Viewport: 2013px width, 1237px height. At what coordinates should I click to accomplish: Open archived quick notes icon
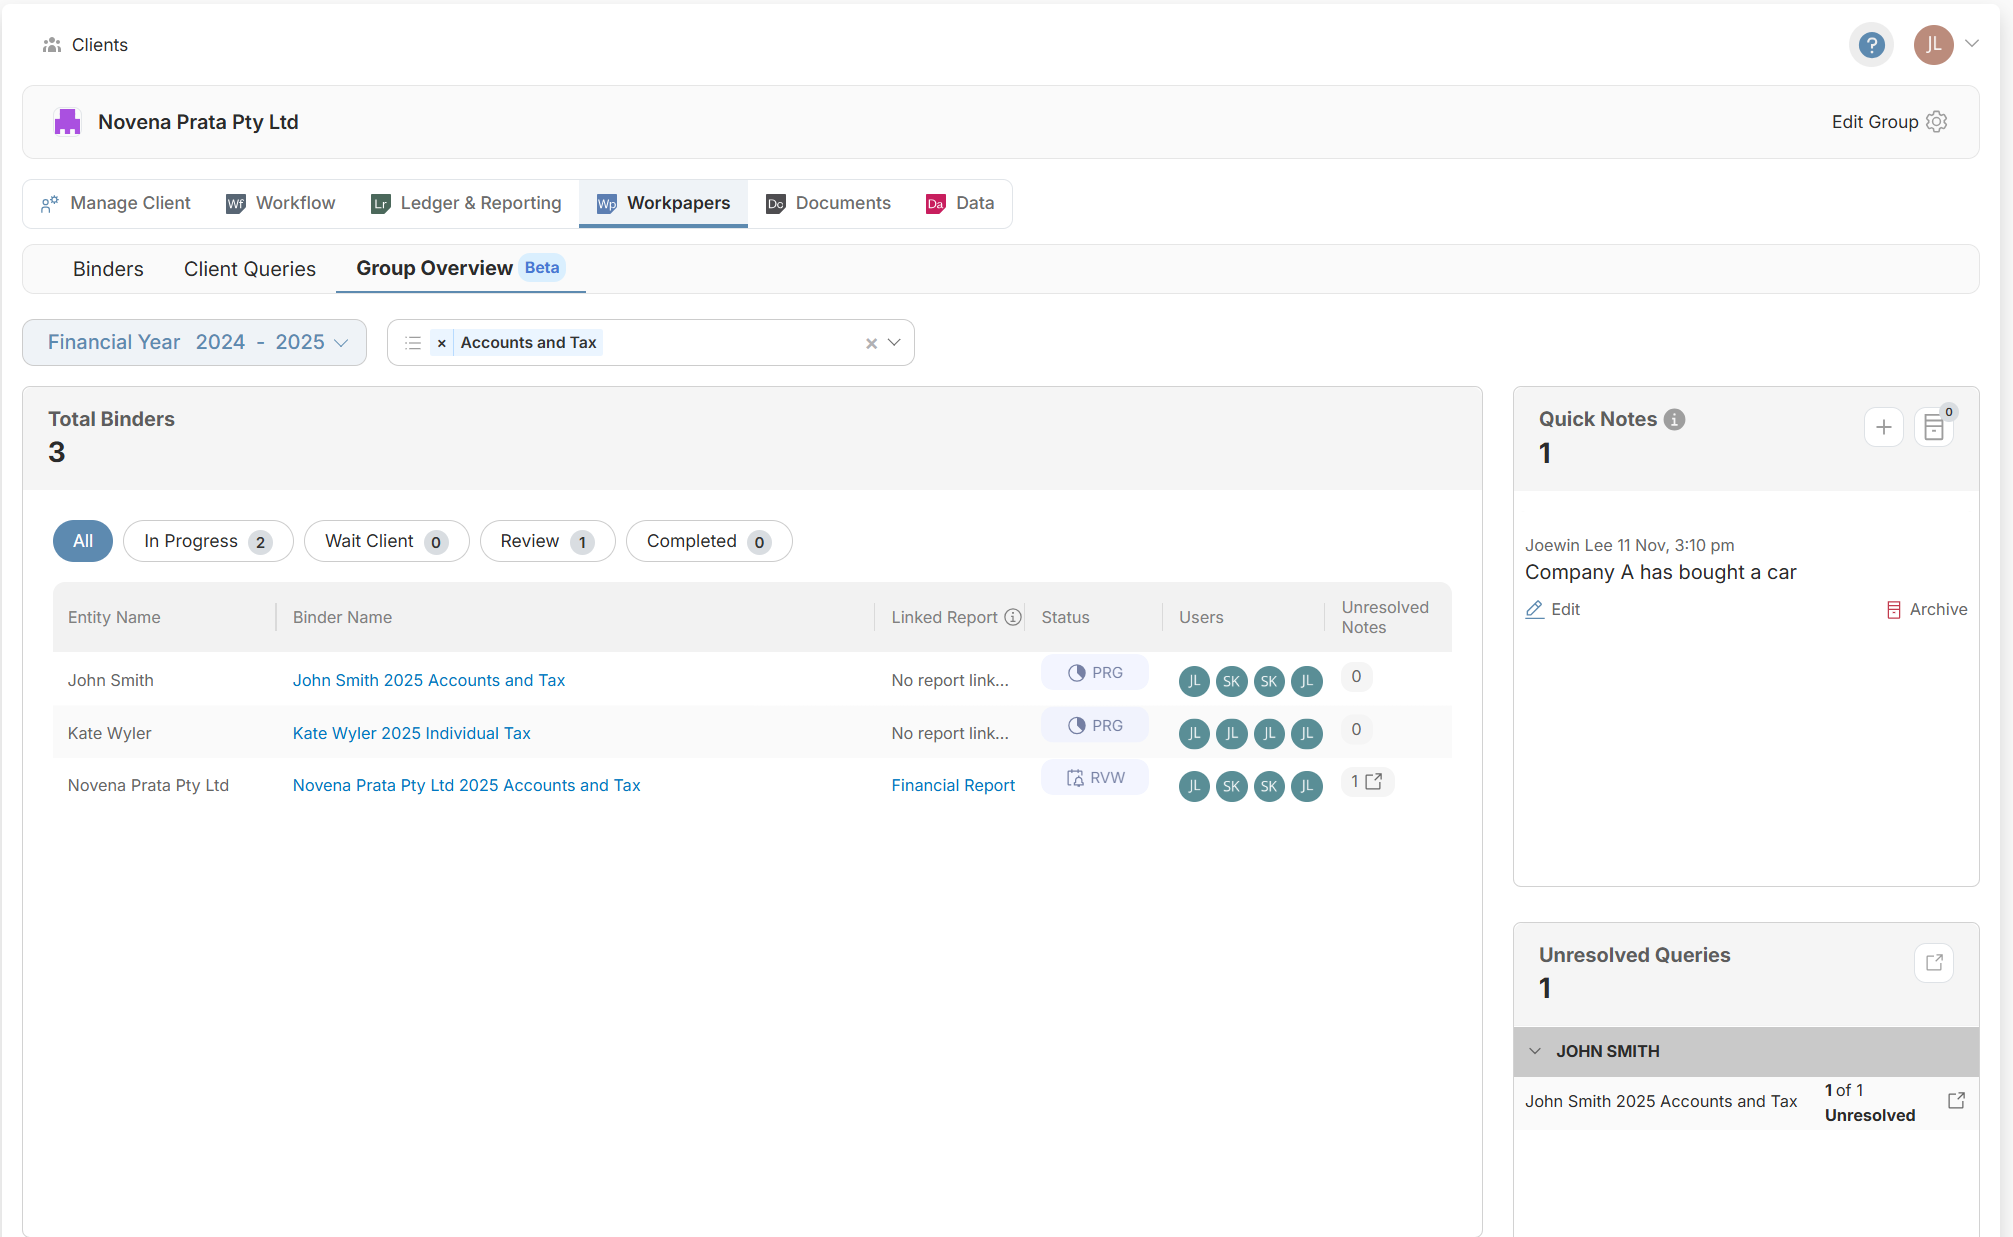coord(1934,428)
